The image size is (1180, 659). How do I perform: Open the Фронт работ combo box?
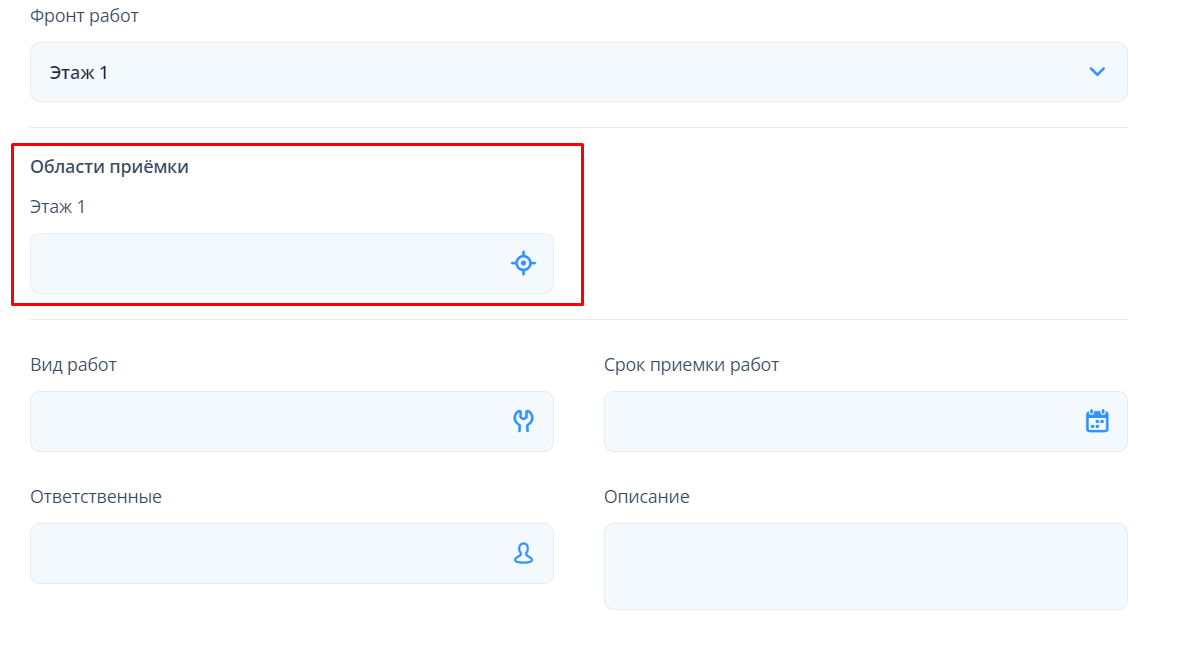[578, 72]
